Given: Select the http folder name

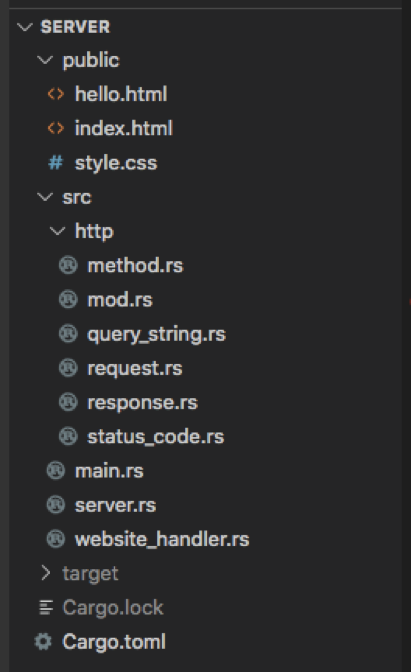Looking at the screenshot, I should click(94, 232).
